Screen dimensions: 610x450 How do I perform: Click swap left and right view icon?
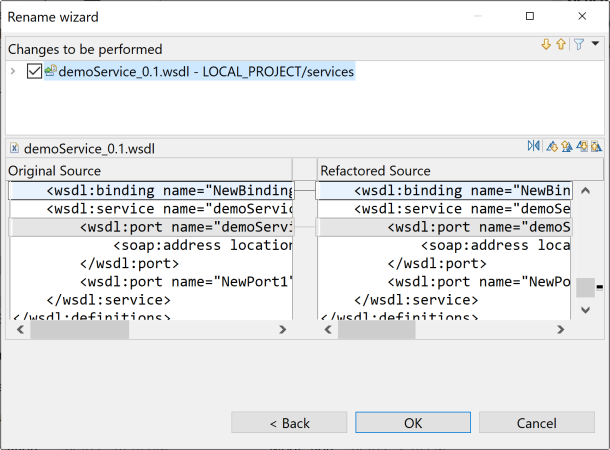coord(534,147)
